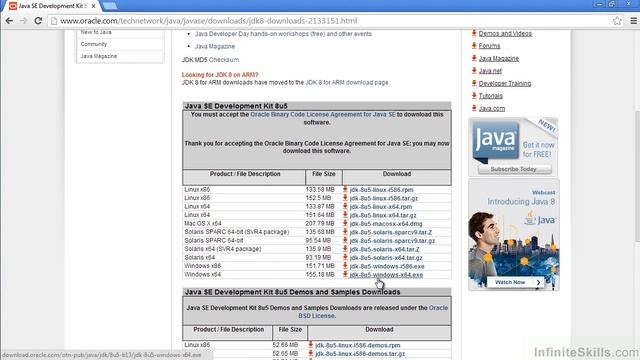The height and width of the screenshot is (360, 640).
Task: Click download arrow icon beside jdk-8u5-windows-x64.exe
Action: [345, 275]
